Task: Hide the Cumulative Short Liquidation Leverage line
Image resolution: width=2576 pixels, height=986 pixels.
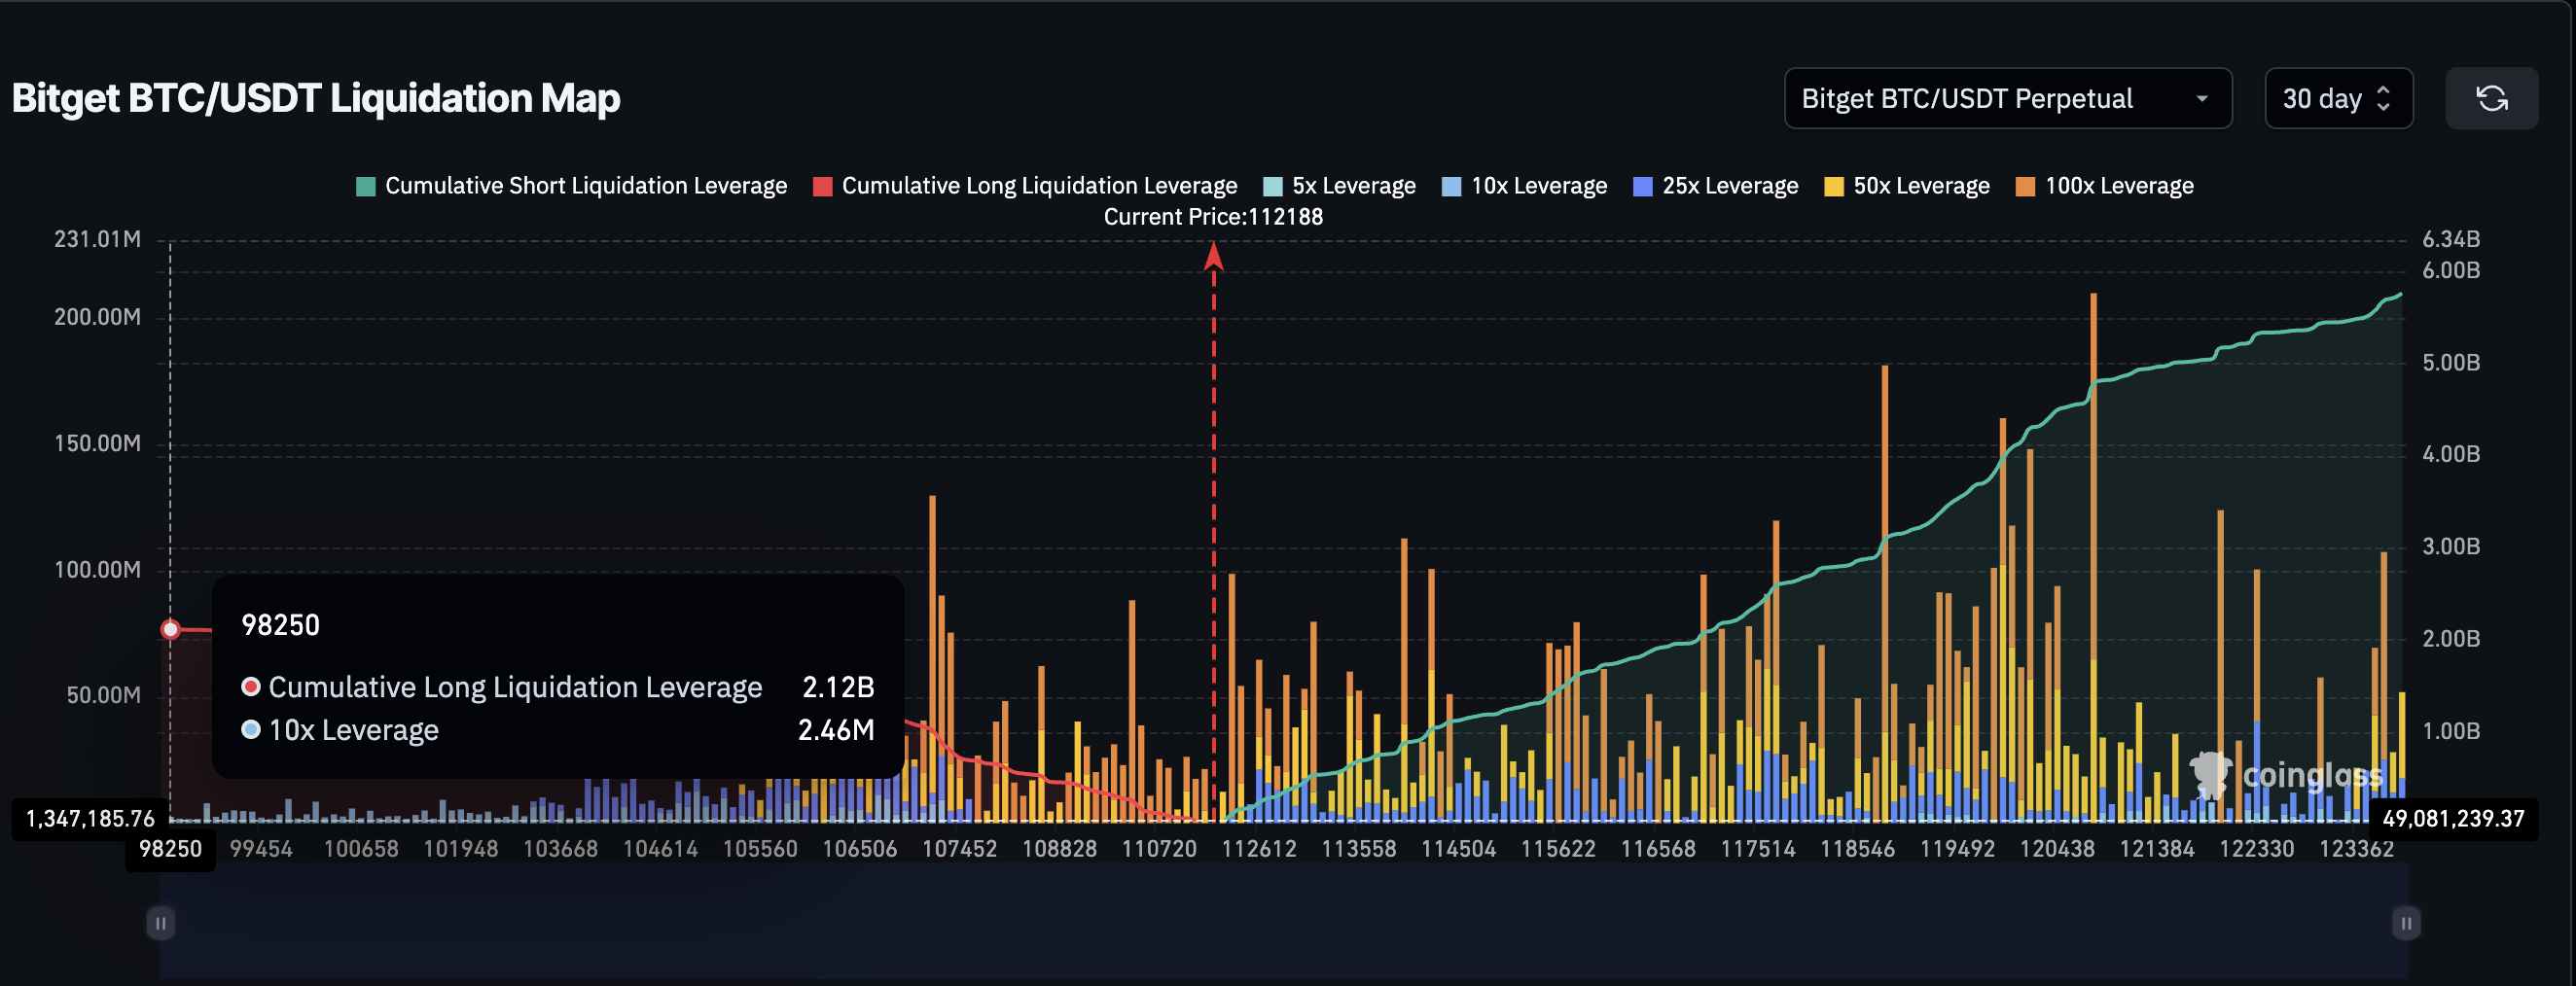Action: click(573, 185)
